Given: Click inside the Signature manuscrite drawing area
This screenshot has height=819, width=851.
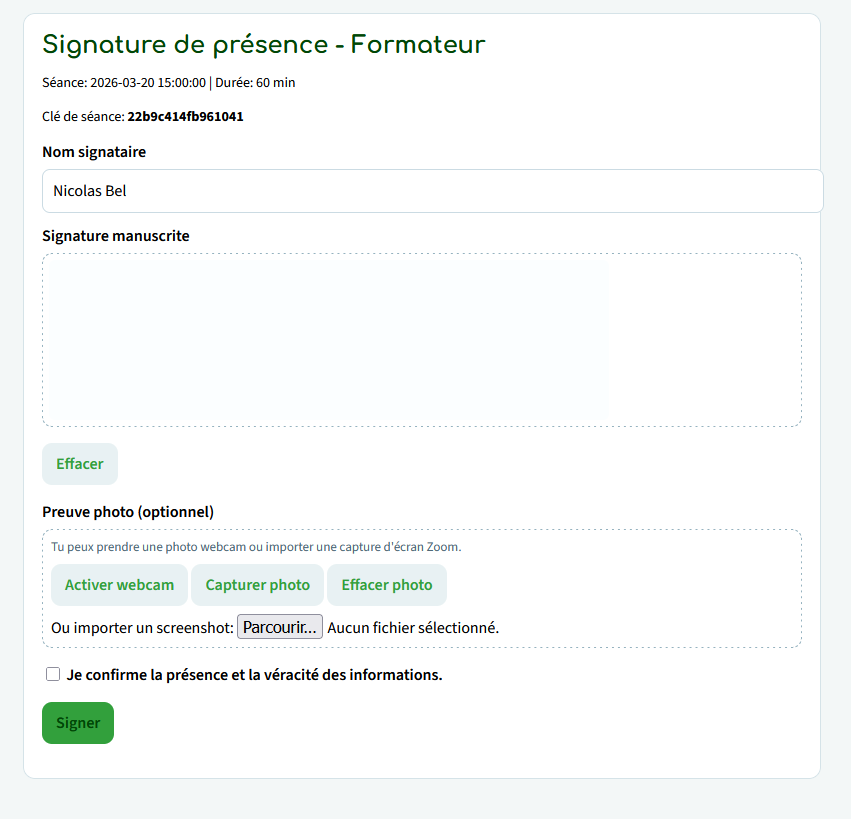Looking at the screenshot, I should (x=421, y=340).
